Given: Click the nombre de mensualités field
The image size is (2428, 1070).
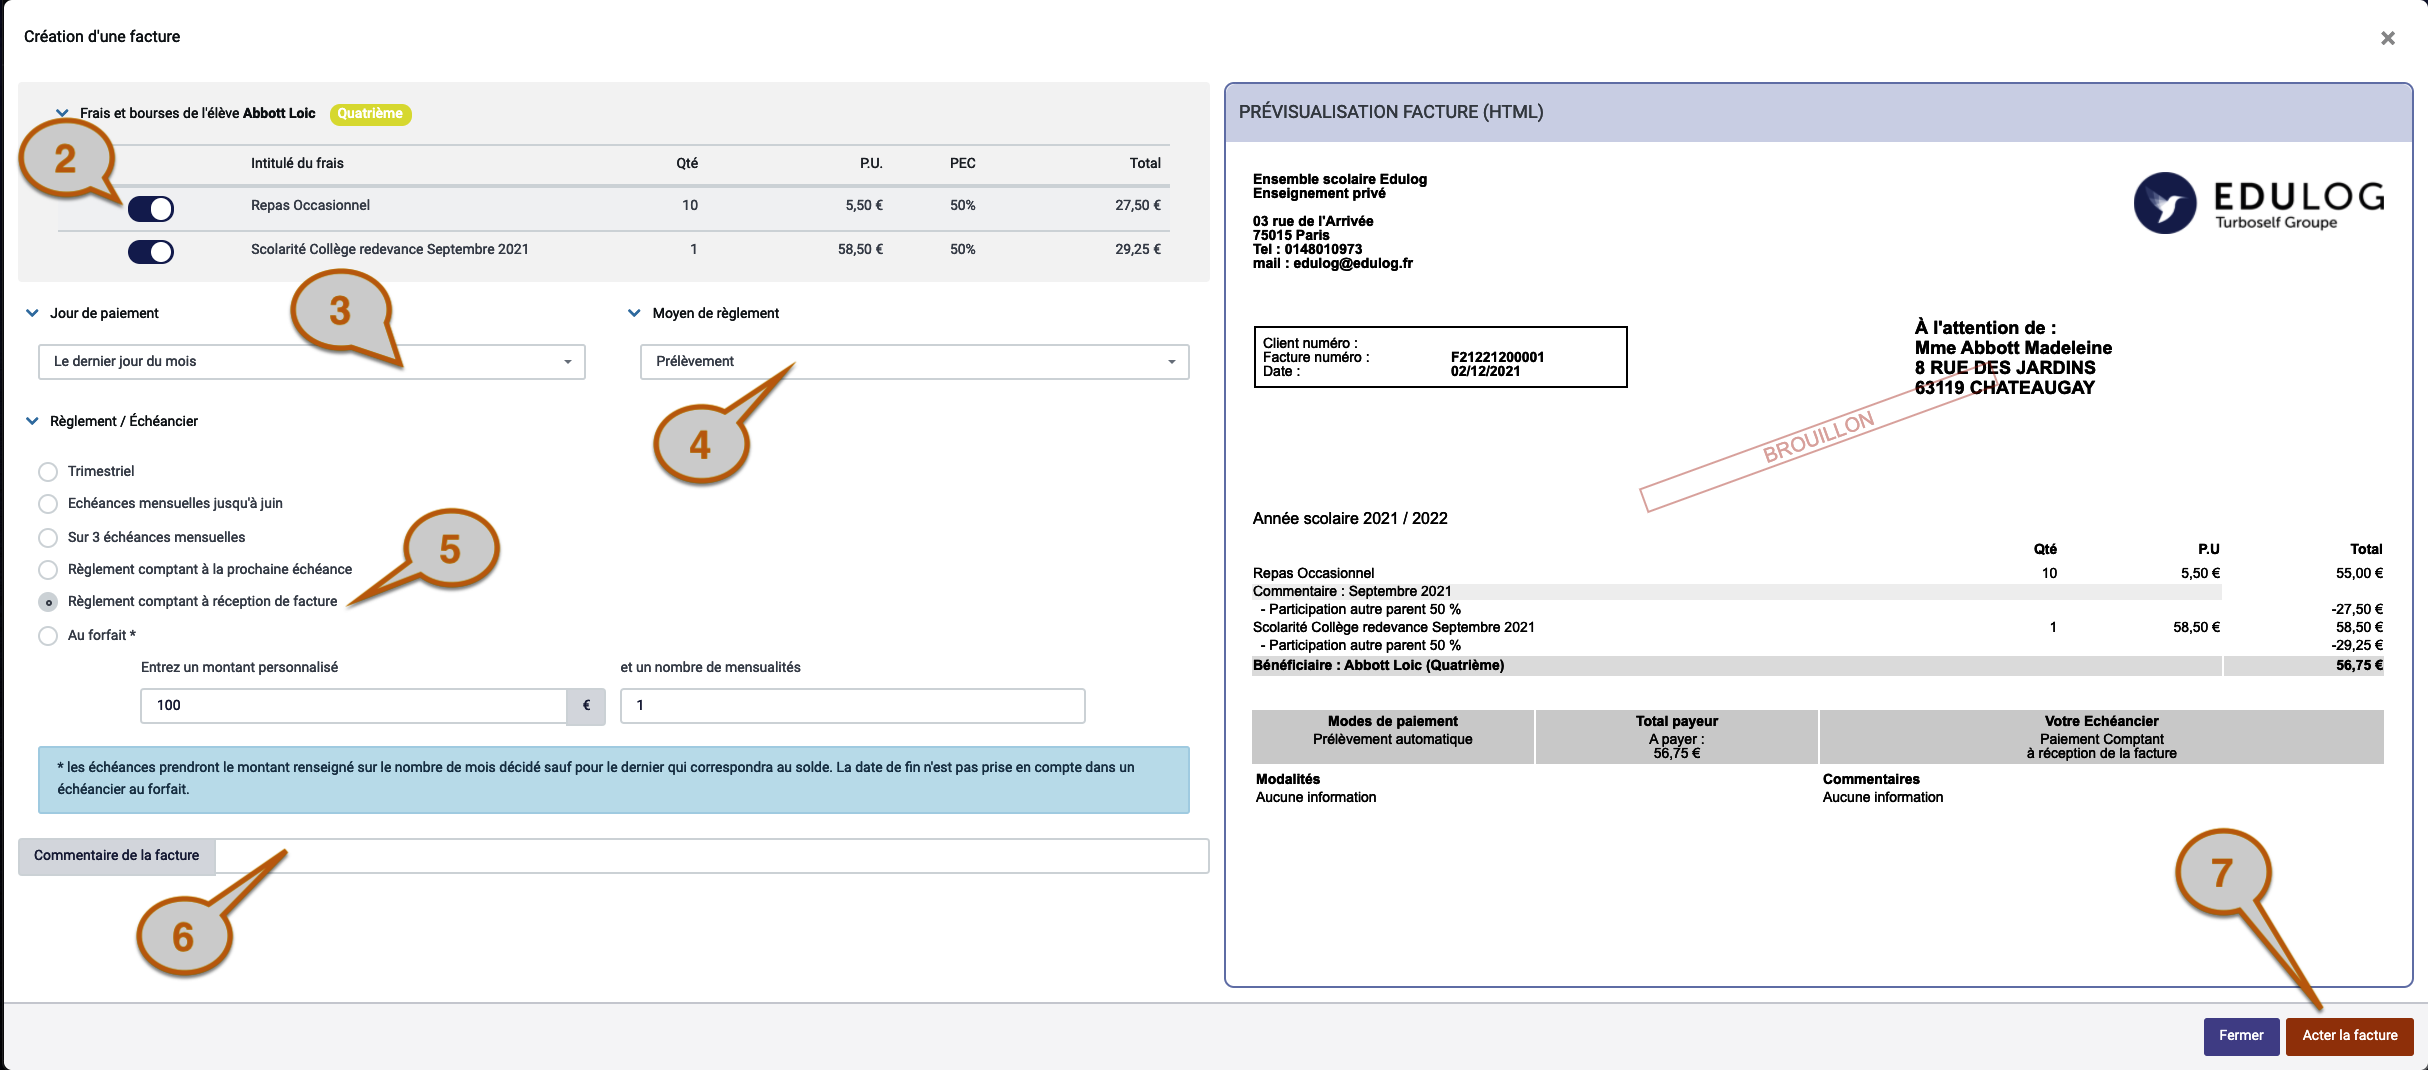Looking at the screenshot, I should pos(852,705).
